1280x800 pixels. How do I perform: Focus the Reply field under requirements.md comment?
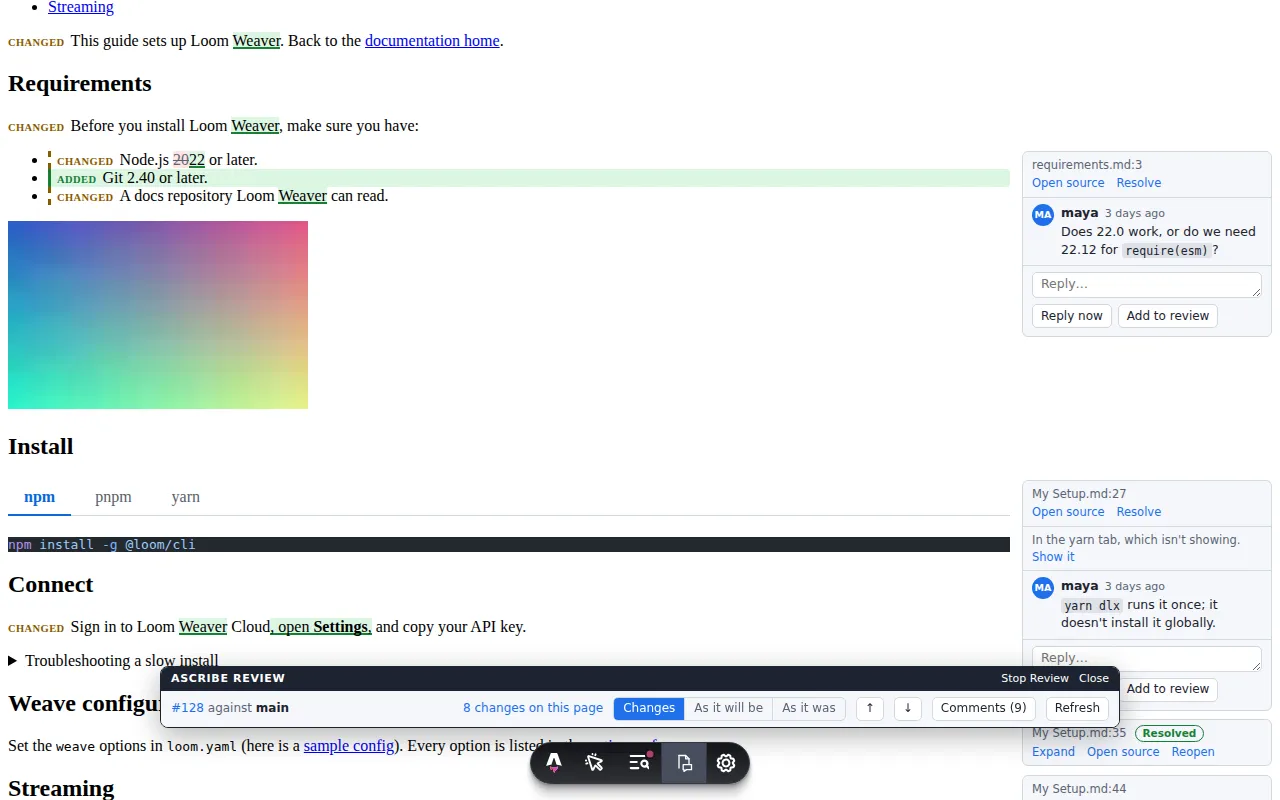coord(1146,285)
